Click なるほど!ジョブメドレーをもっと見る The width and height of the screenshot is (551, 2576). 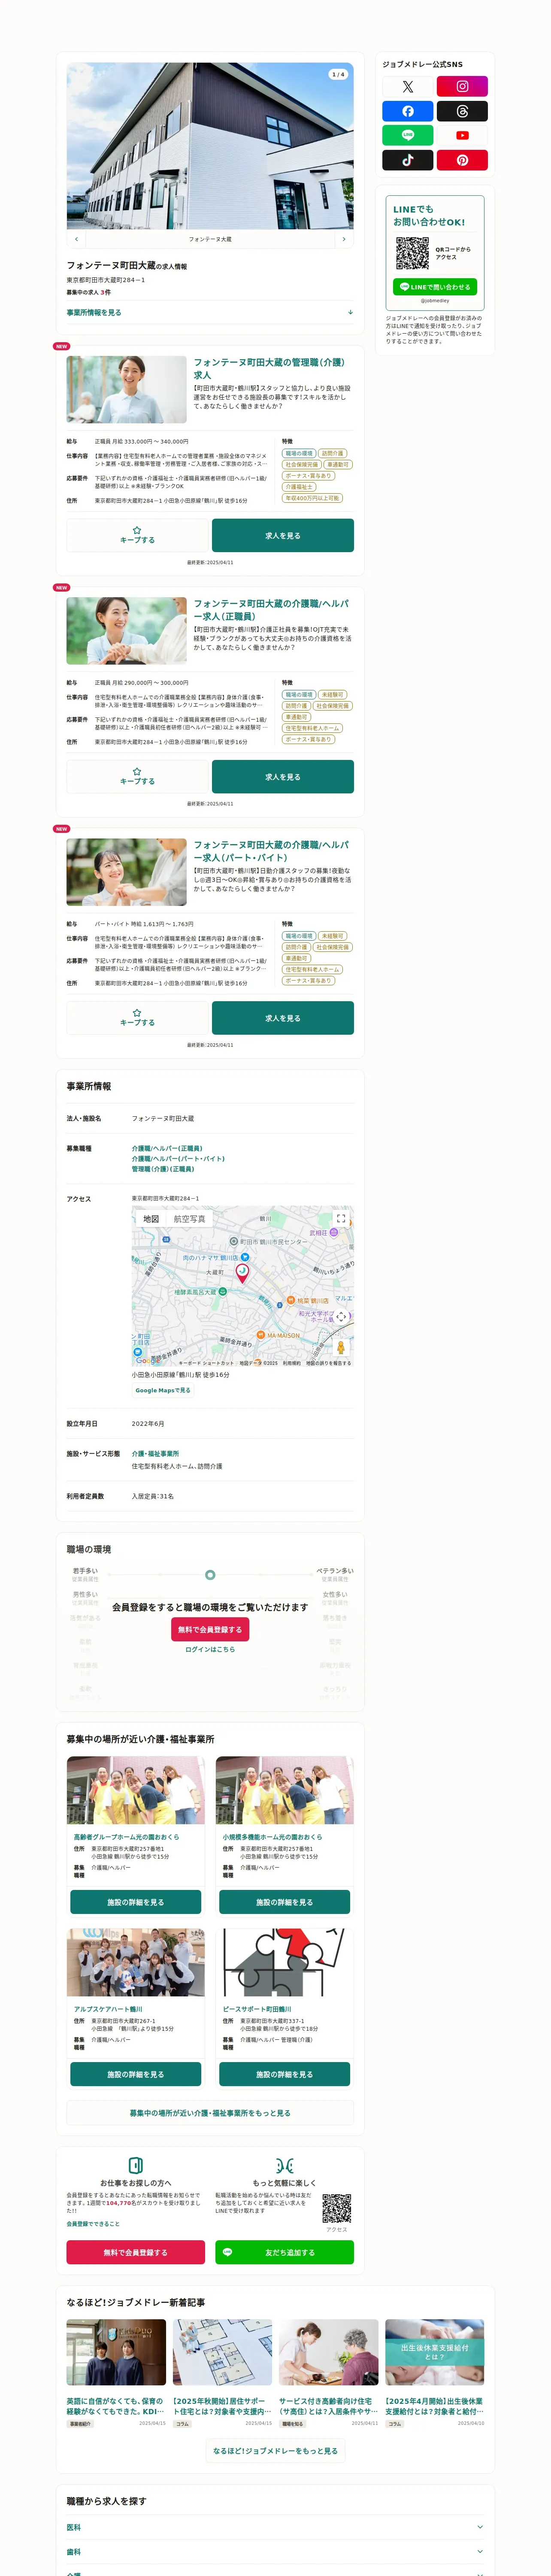click(275, 2451)
